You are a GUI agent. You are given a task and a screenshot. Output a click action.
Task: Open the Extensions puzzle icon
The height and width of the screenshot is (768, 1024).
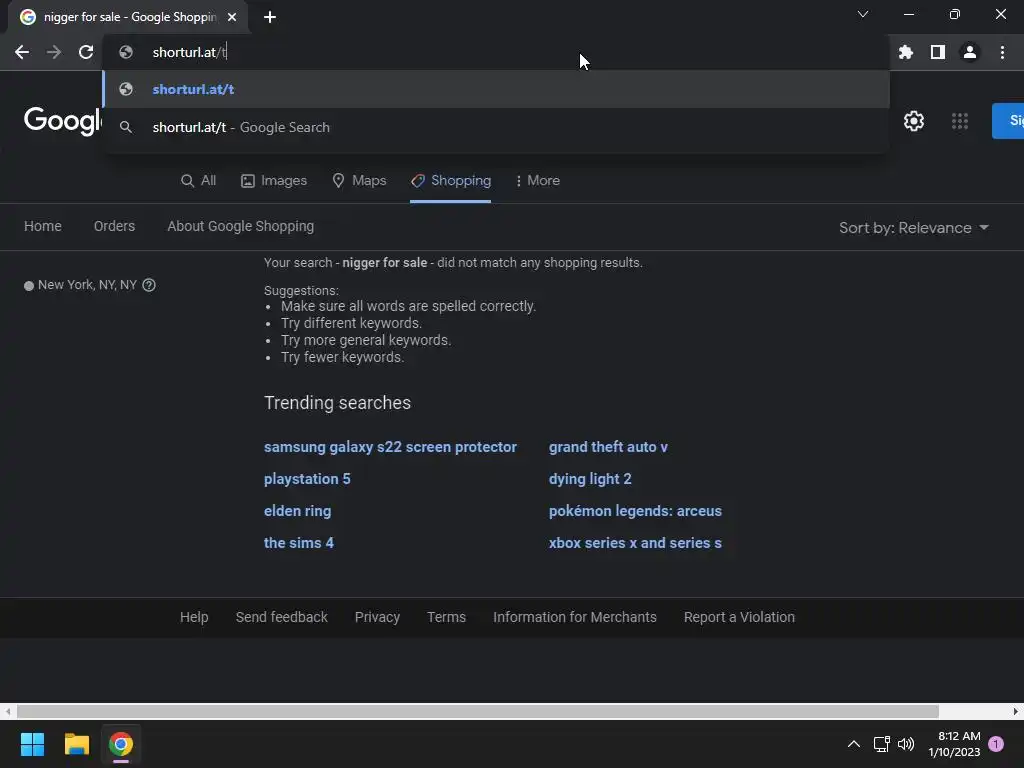906,52
